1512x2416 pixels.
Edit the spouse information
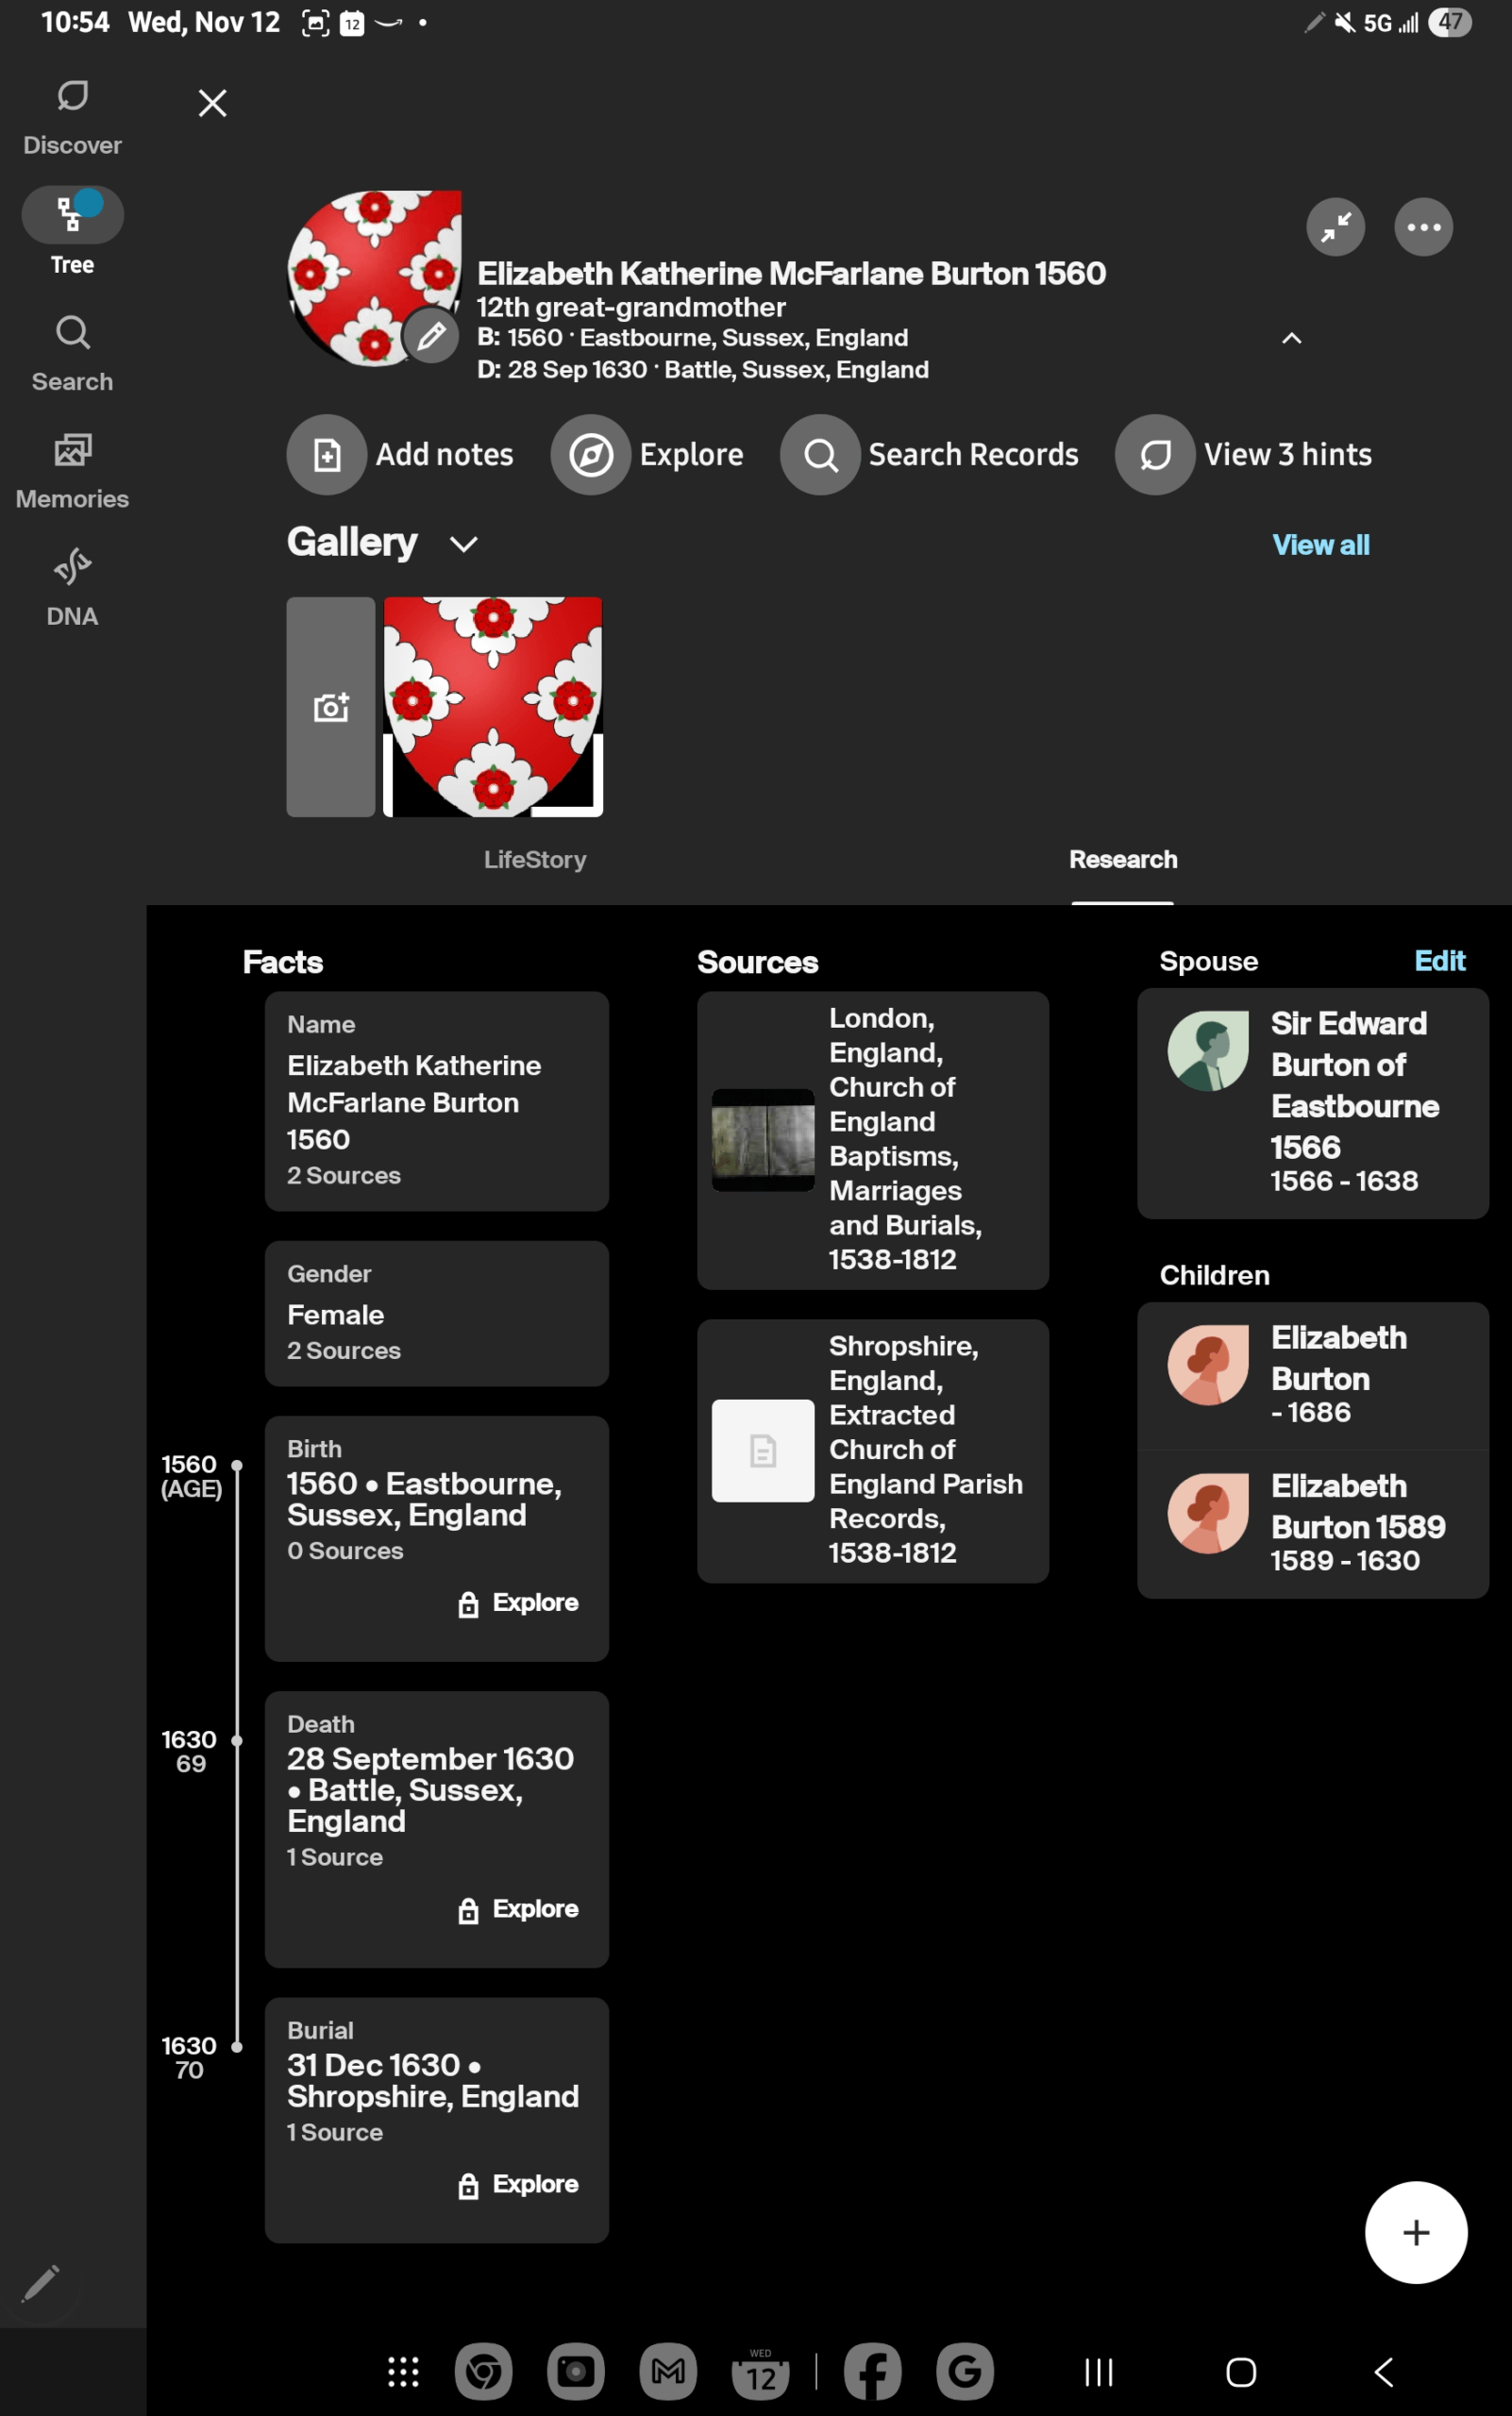point(1439,961)
